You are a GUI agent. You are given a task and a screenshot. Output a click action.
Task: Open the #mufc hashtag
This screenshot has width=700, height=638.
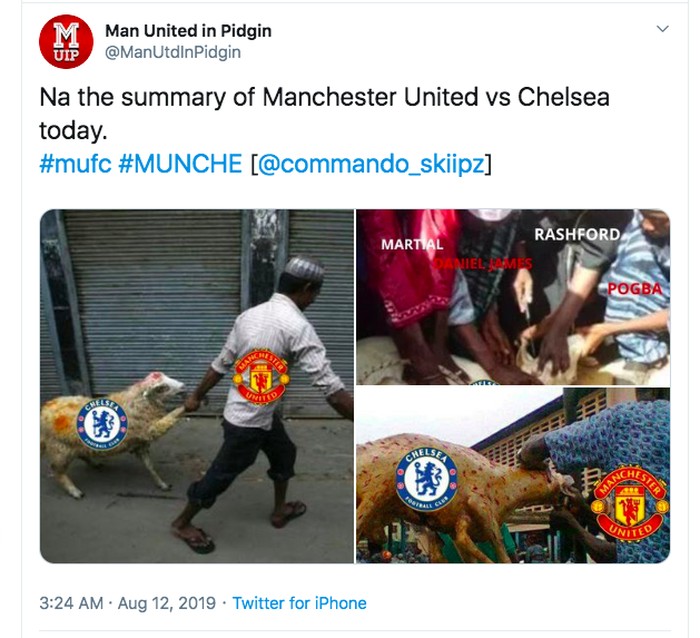[75, 164]
